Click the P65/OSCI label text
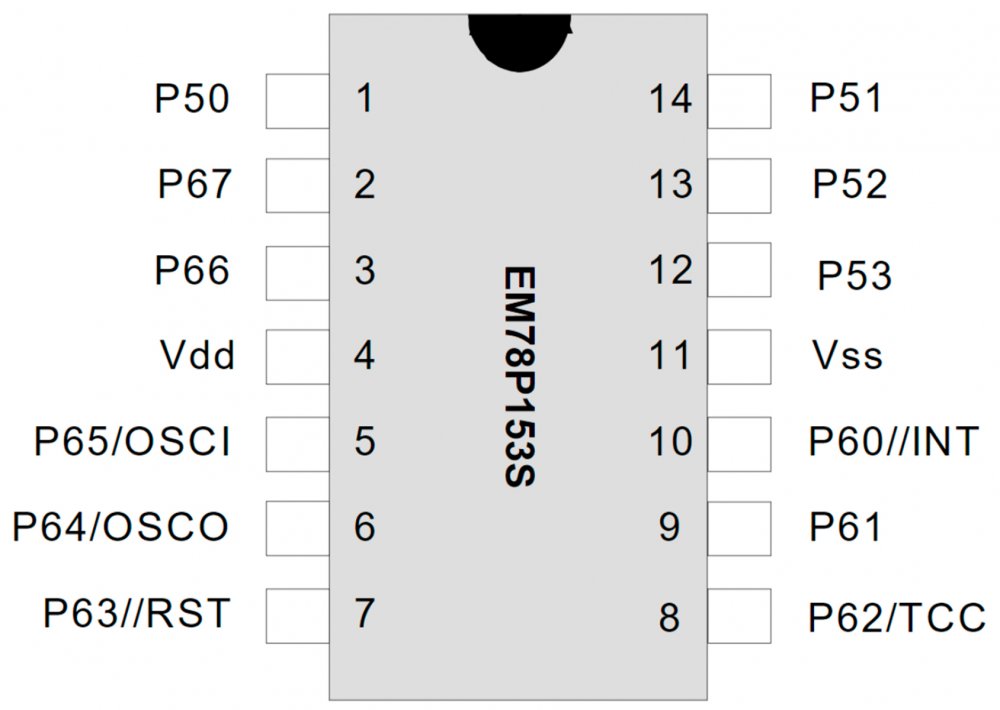1000x710 pixels. [133, 442]
